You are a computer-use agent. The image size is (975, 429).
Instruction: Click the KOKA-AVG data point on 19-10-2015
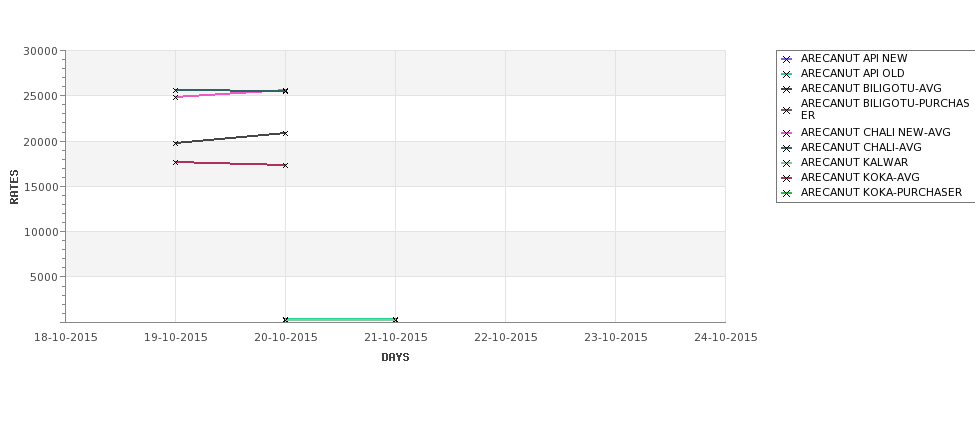(175, 162)
